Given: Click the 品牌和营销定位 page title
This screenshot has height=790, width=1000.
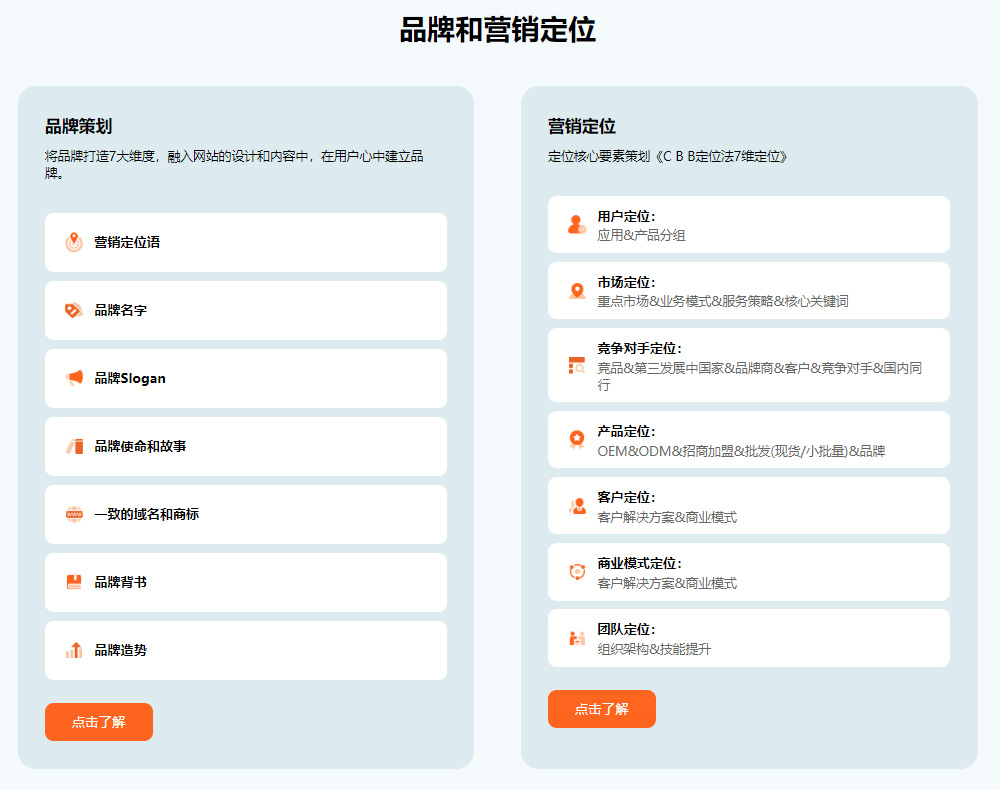Looking at the screenshot, I should [x=498, y=30].
